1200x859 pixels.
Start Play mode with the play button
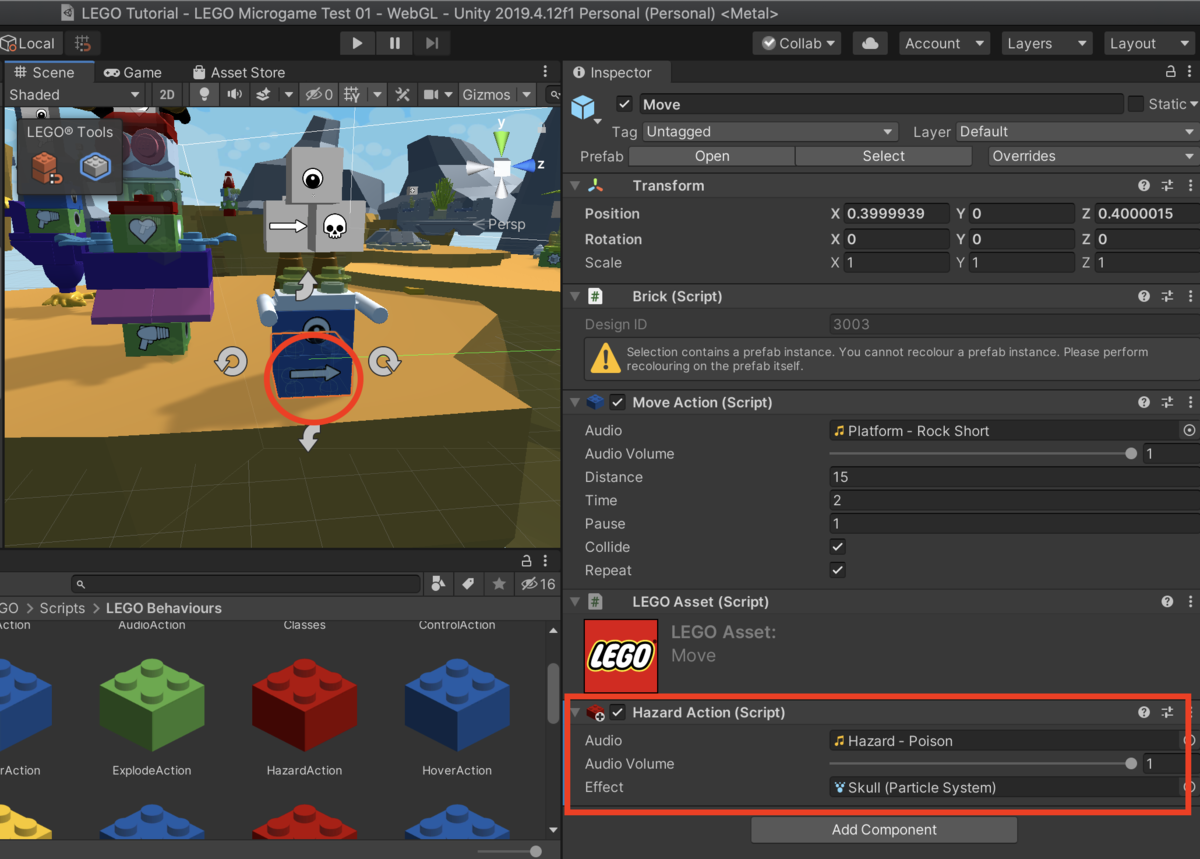(357, 43)
